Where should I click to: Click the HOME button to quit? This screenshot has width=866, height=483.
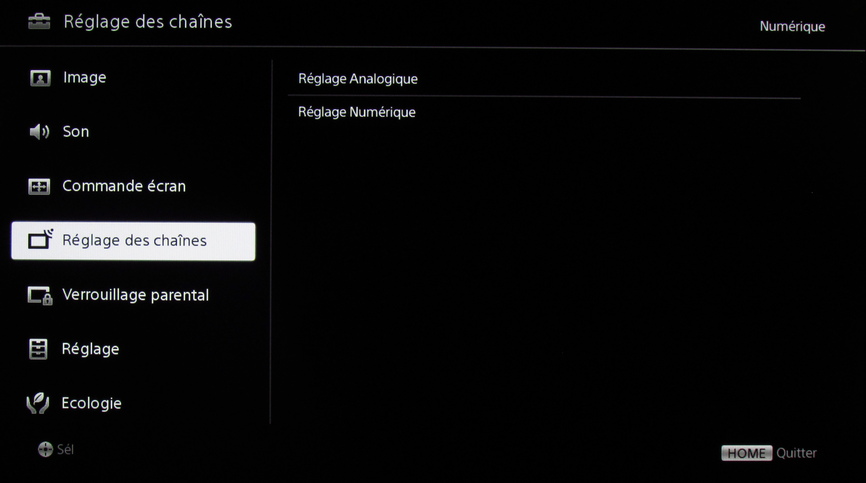[x=746, y=453]
